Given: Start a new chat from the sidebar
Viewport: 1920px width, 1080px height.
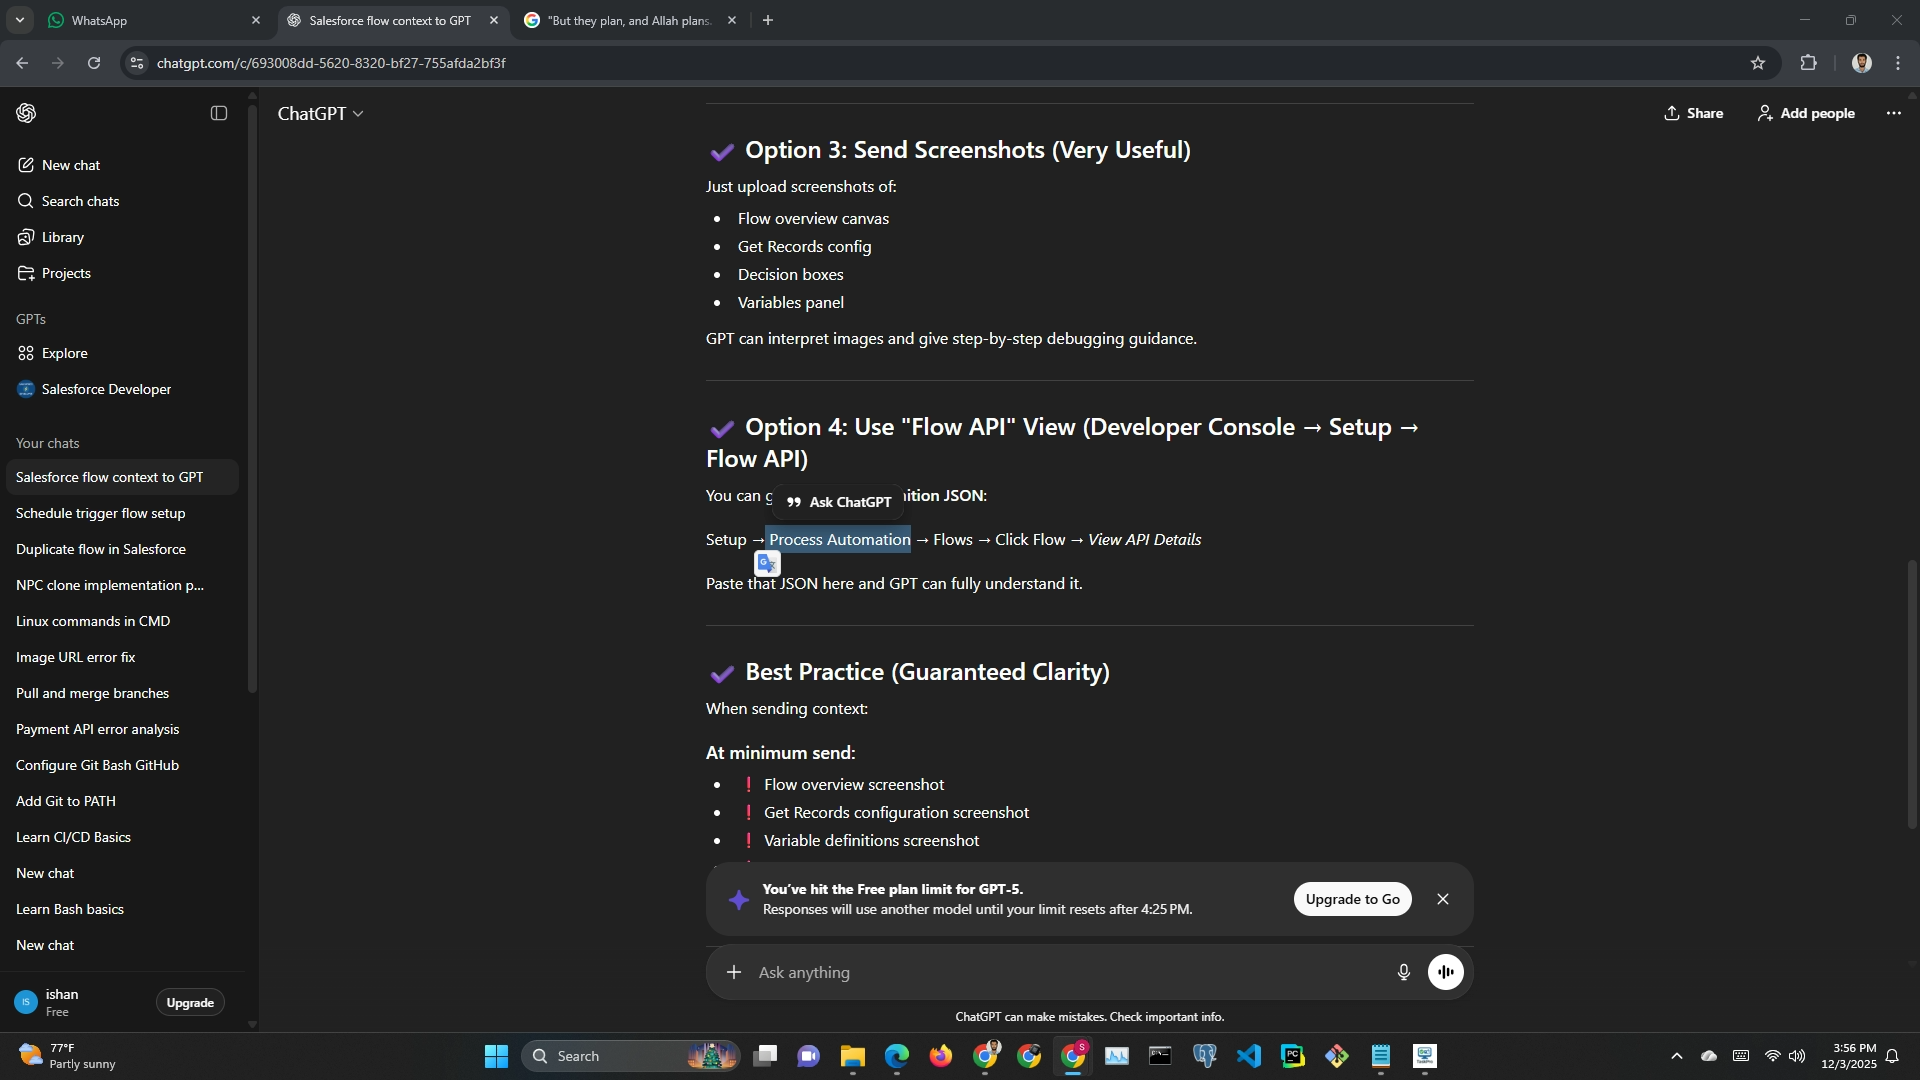Looking at the screenshot, I should tap(70, 165).
